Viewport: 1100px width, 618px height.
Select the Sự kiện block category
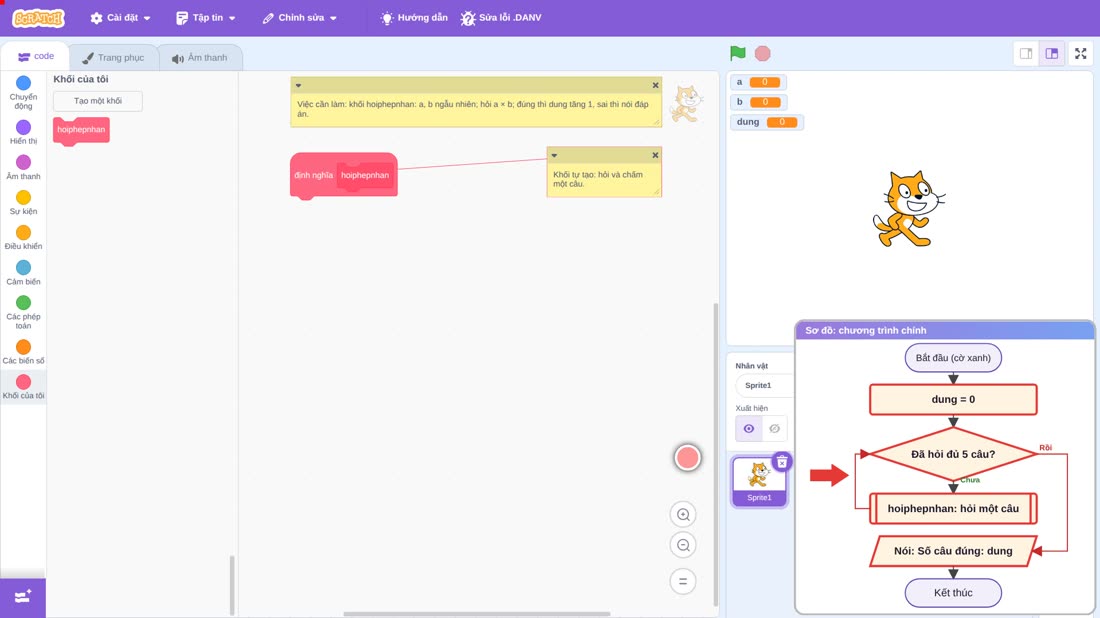(x=23, y=202)
